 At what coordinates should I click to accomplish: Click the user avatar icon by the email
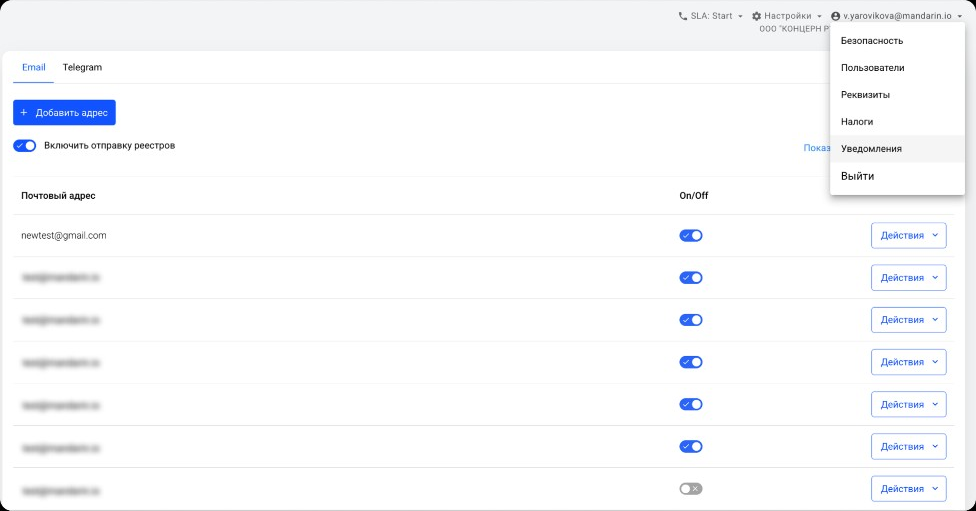[836, 16]
